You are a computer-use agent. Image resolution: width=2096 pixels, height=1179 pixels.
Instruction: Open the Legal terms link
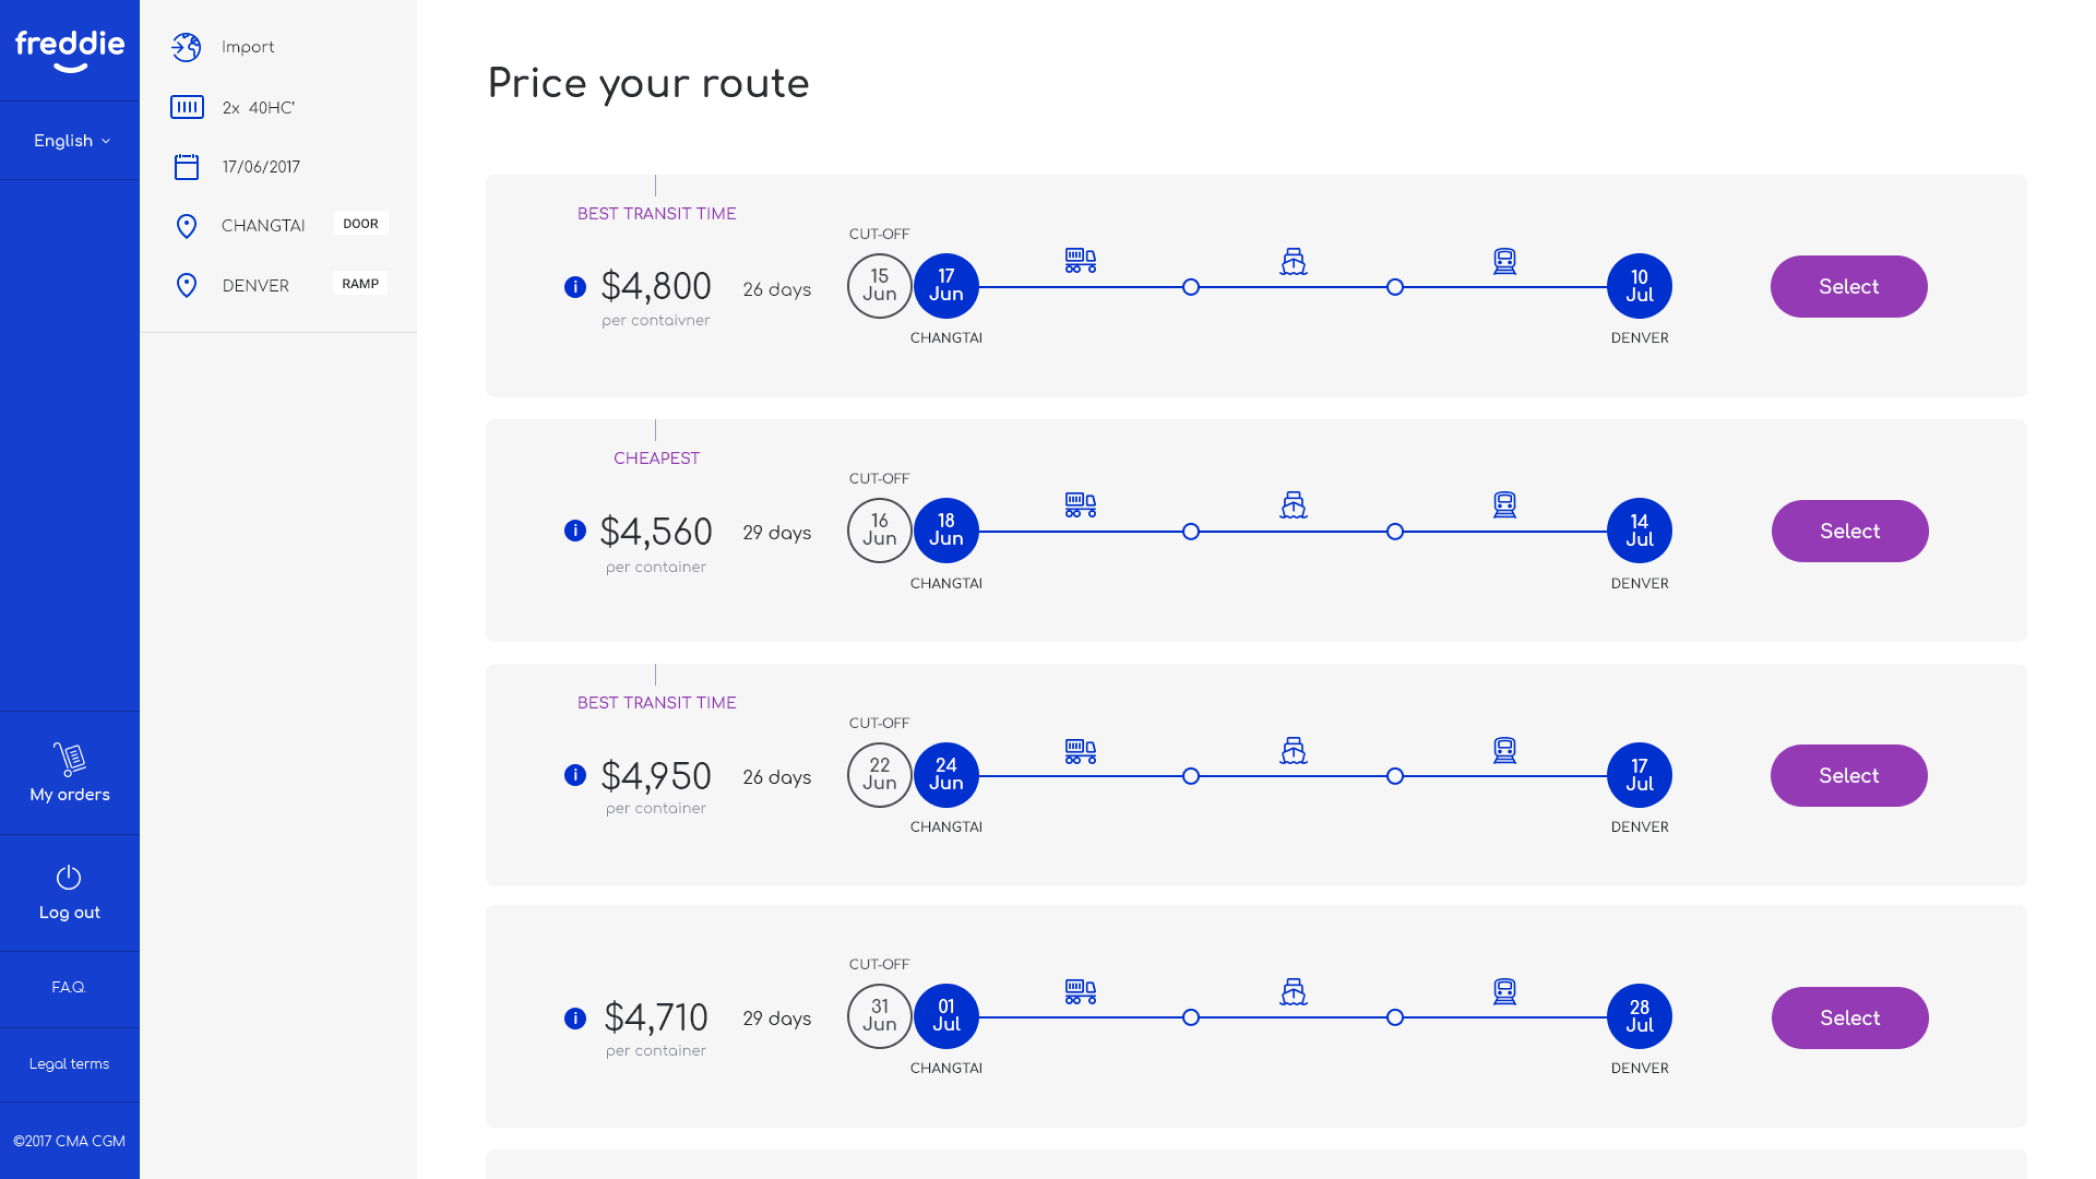[x=70, y=1064]
